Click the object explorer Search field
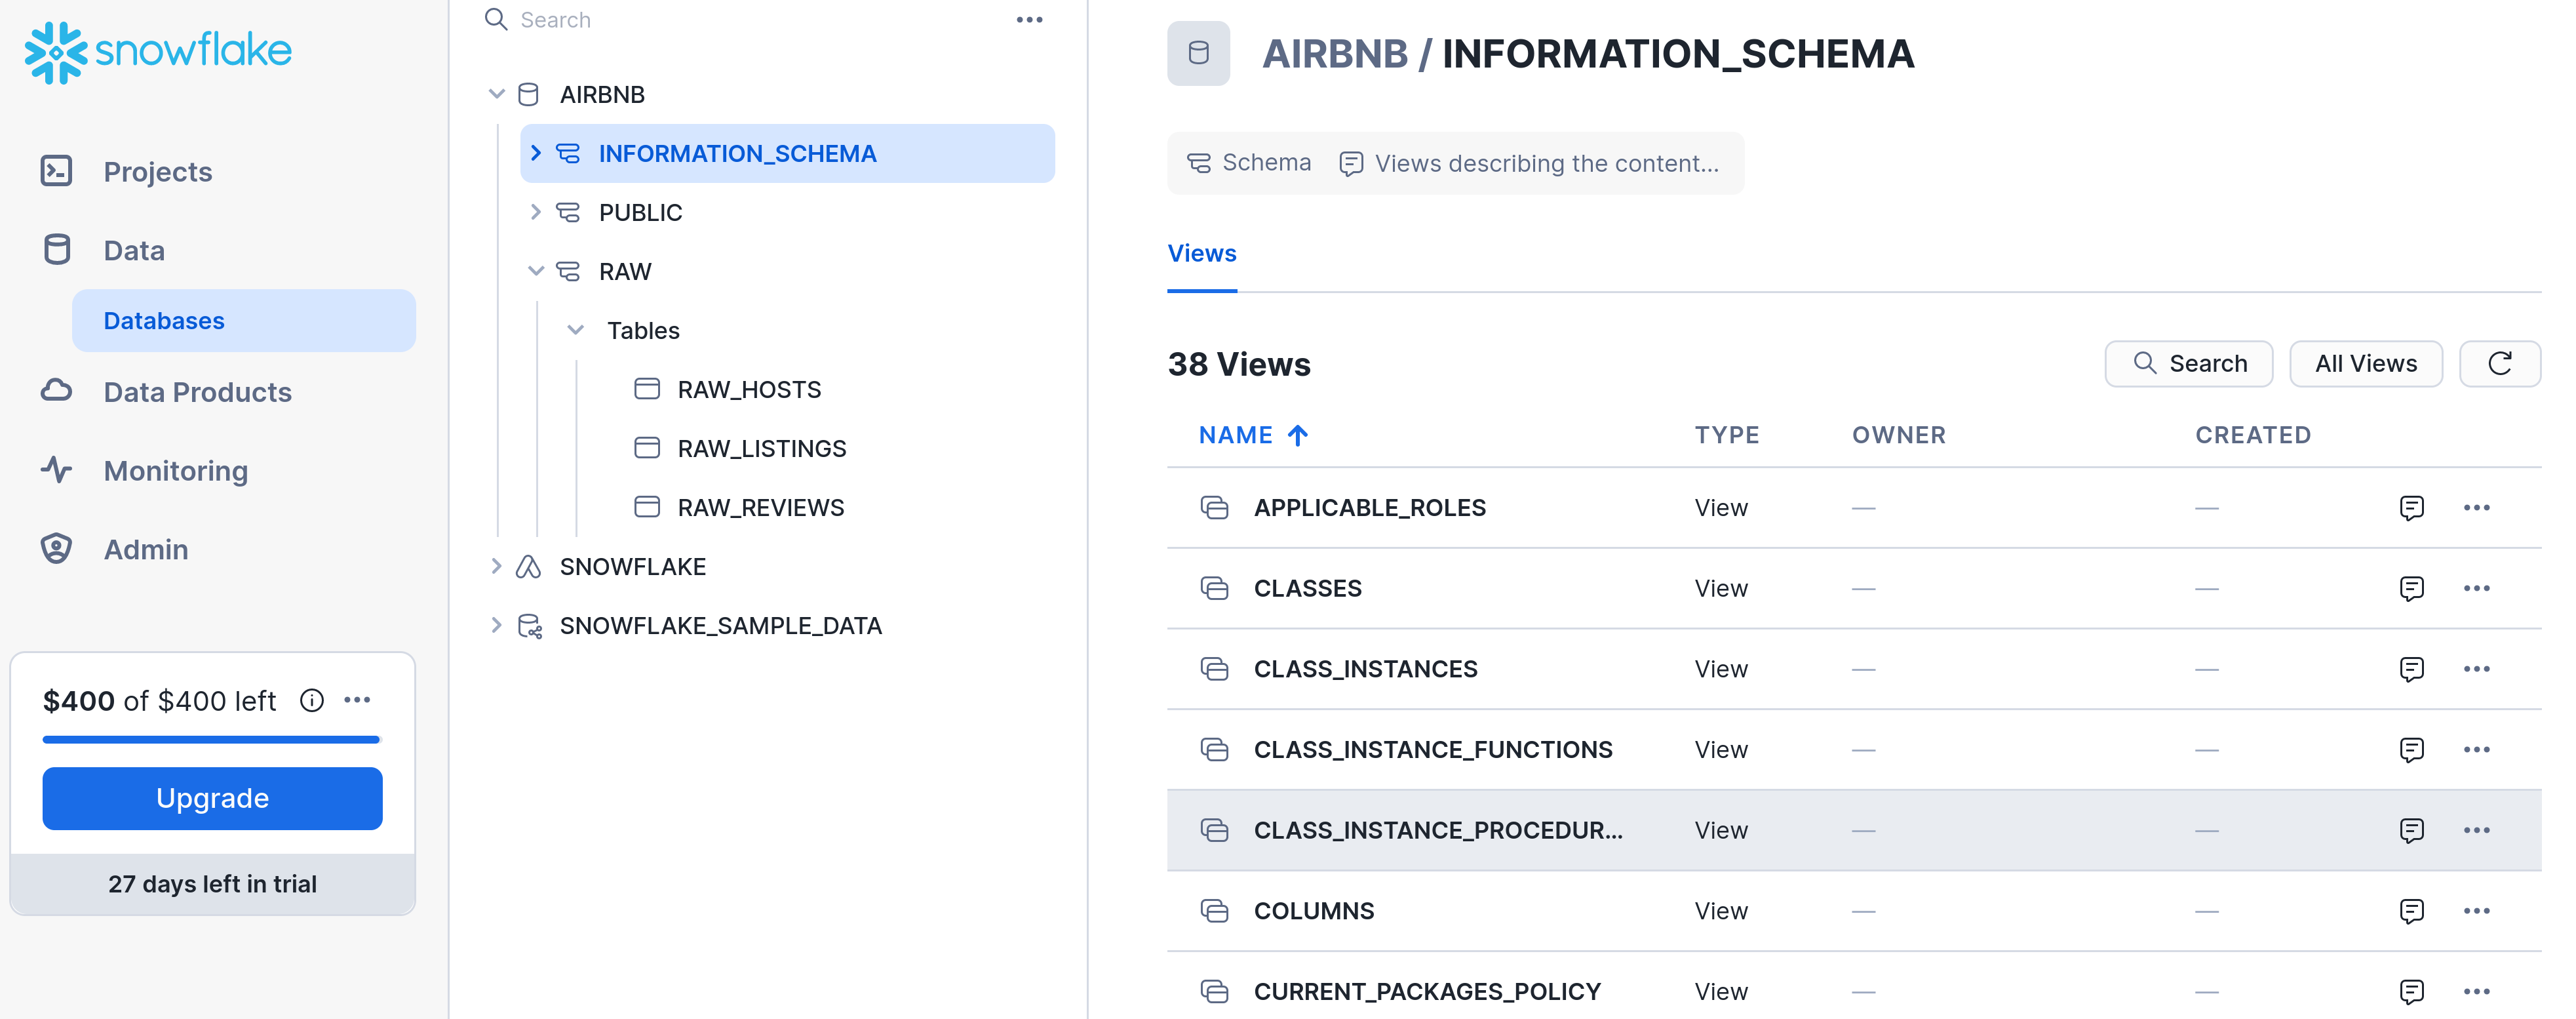 [x=700, y=20]
